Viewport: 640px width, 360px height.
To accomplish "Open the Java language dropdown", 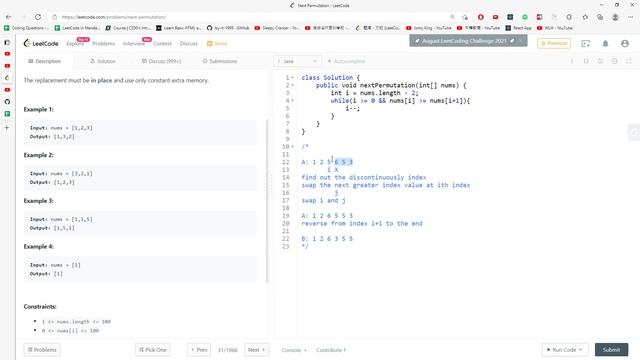I will coord(298,61).
